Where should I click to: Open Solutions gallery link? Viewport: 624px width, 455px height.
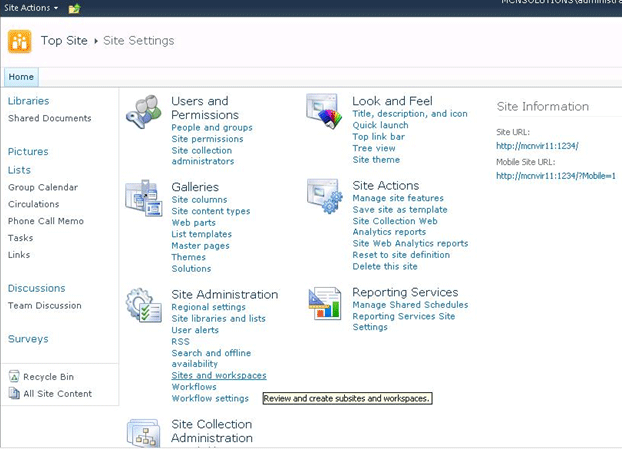(191, 269)
